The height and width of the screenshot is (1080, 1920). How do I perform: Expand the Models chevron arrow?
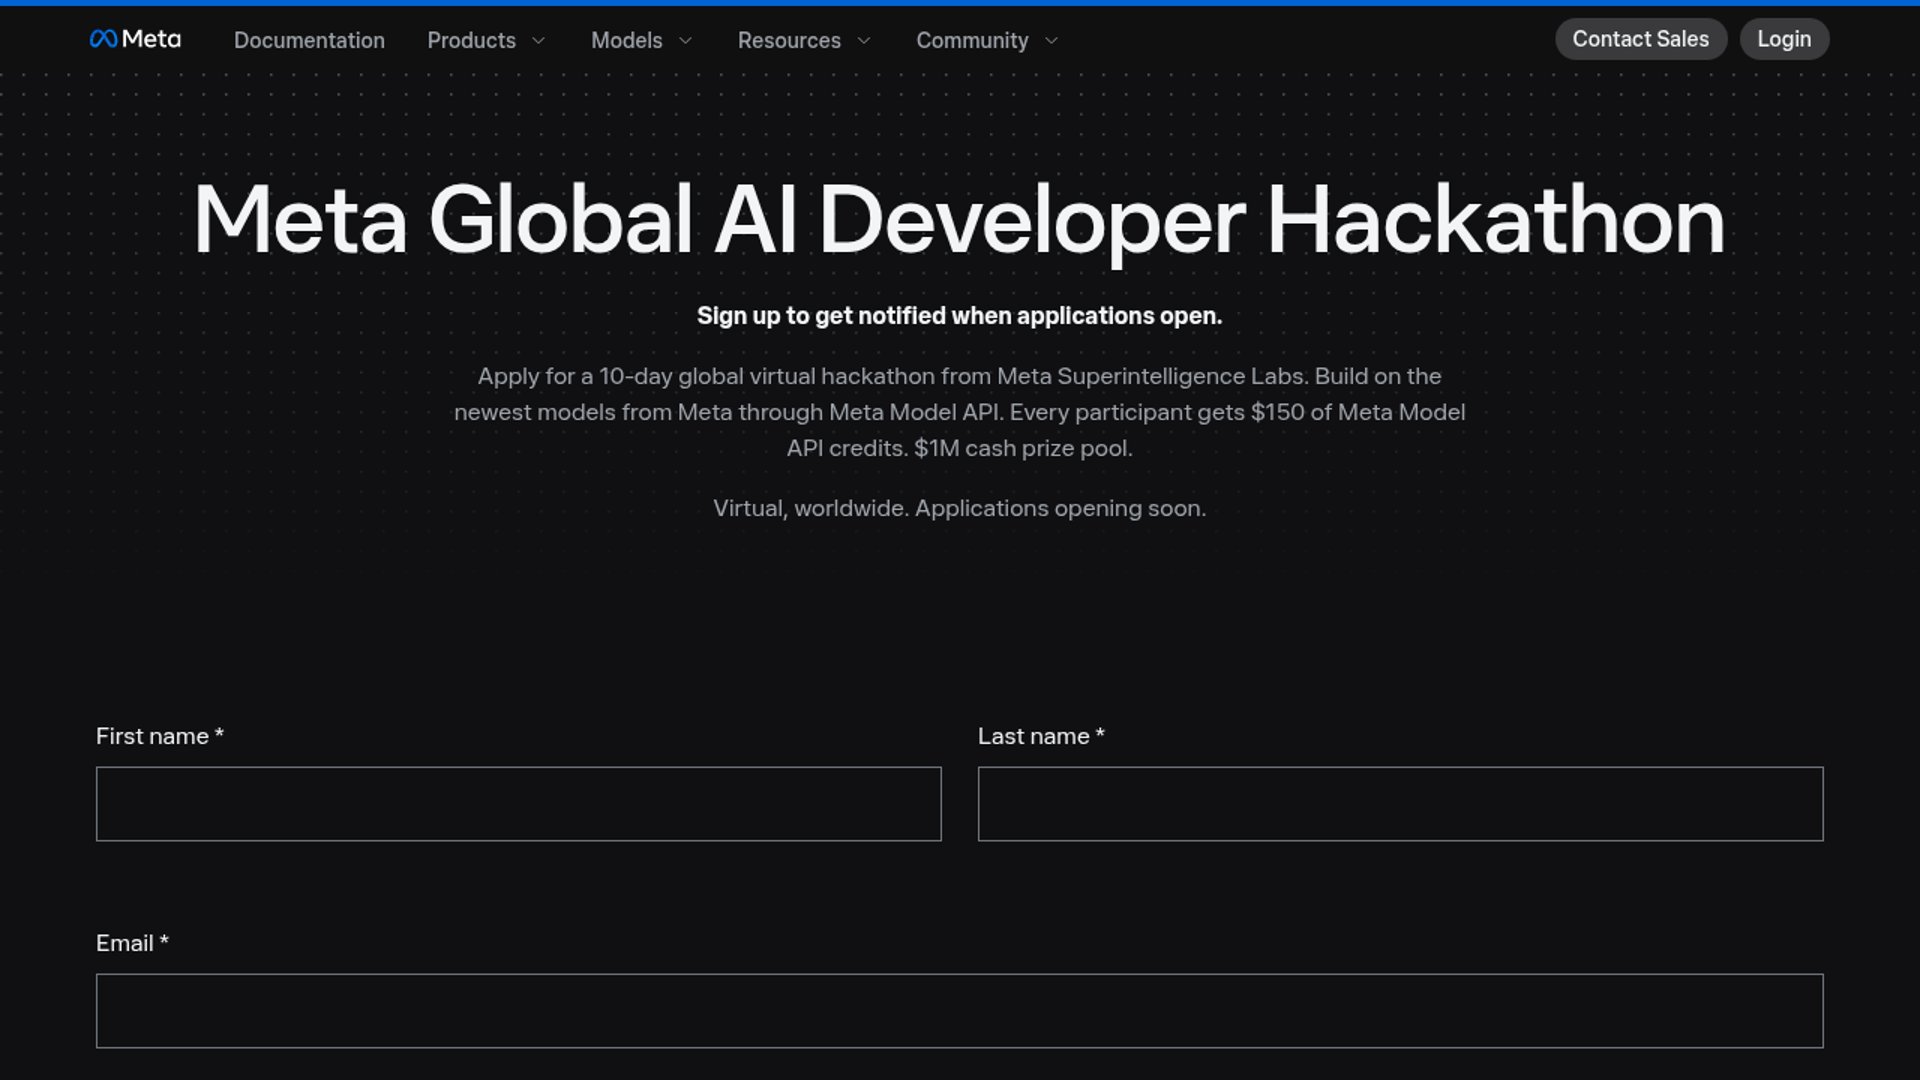point(685,41)
